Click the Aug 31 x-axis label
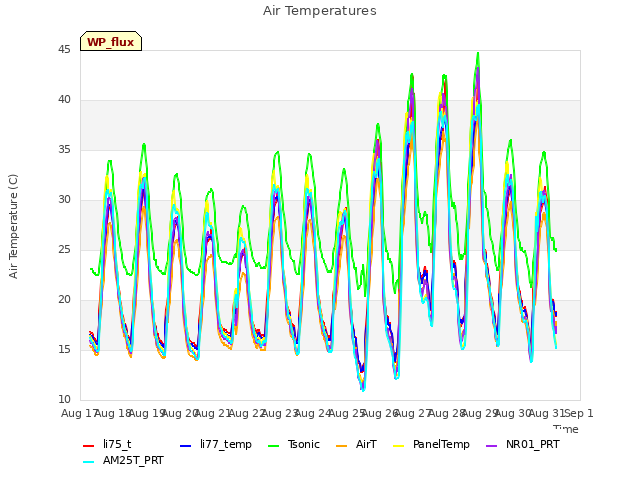Image resolution: width=640 pixels, height=480 pixels. click(x=547, y=413)
